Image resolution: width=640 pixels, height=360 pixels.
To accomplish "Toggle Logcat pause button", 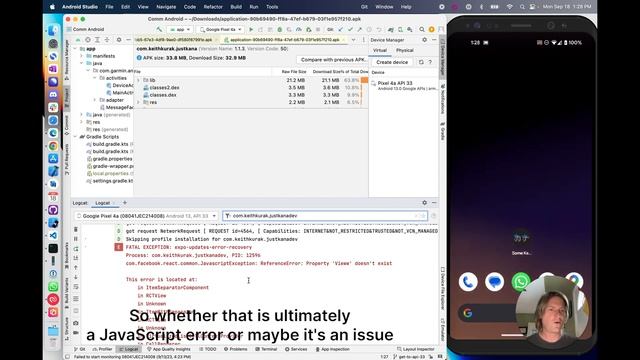I will 76,239.
